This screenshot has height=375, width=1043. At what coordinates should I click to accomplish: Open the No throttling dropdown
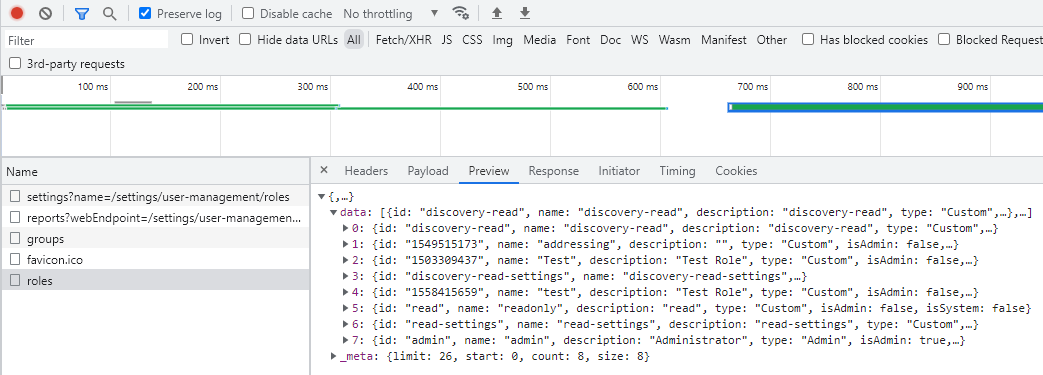[390, 13]
